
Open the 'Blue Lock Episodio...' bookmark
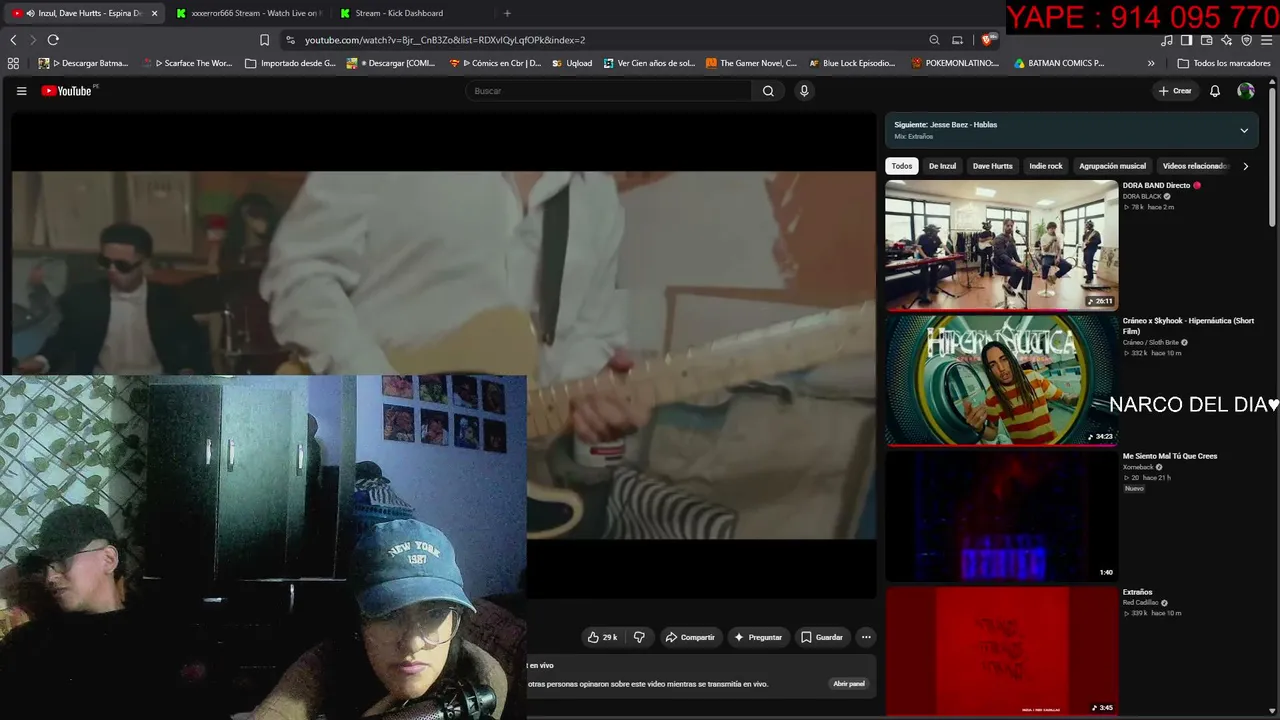pyautogui.click(x=853, y=63)
